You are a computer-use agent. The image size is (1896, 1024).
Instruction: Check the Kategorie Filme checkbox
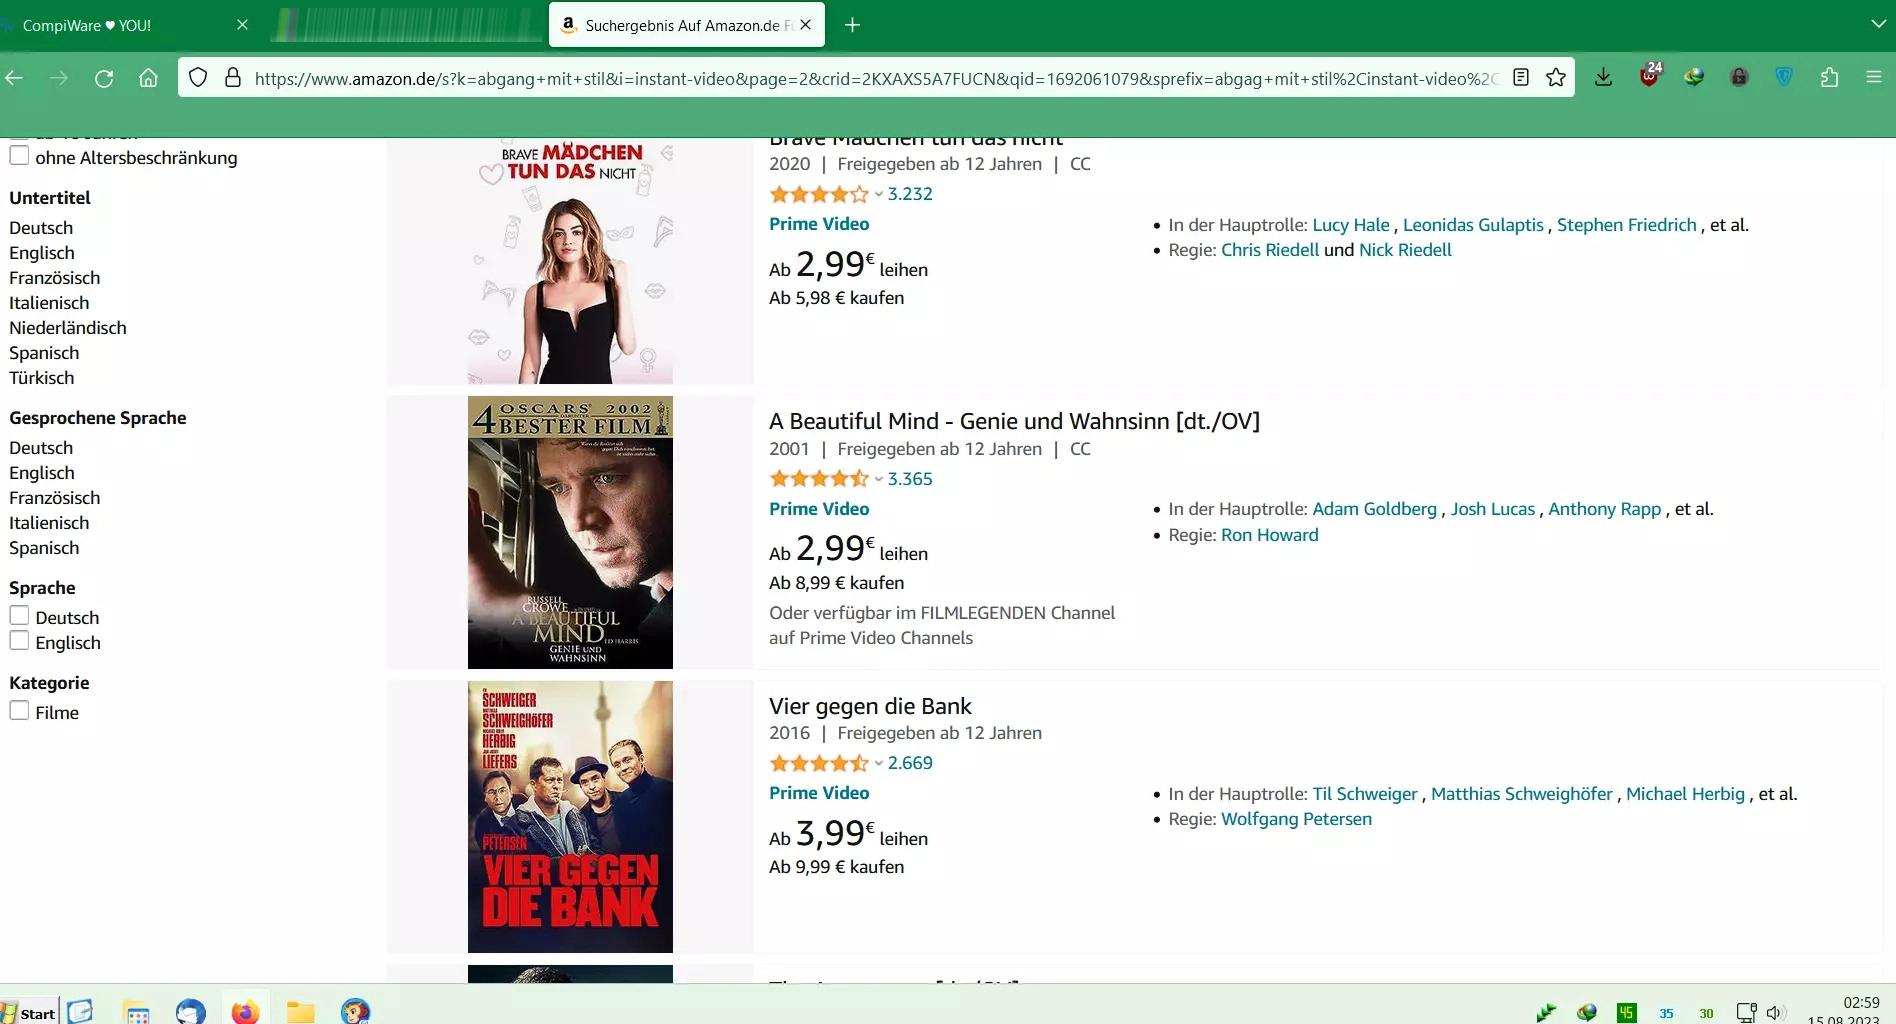pos(19,711)
